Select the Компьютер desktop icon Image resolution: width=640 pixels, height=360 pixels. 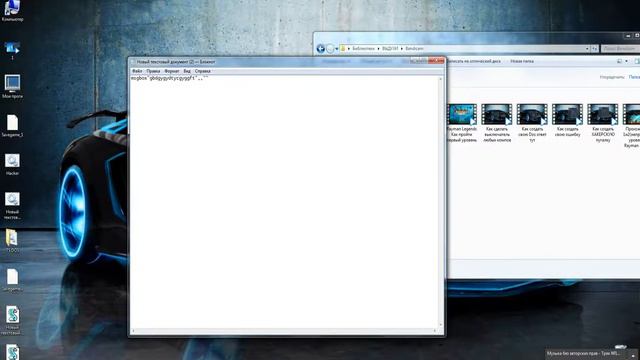click(12, 11)
